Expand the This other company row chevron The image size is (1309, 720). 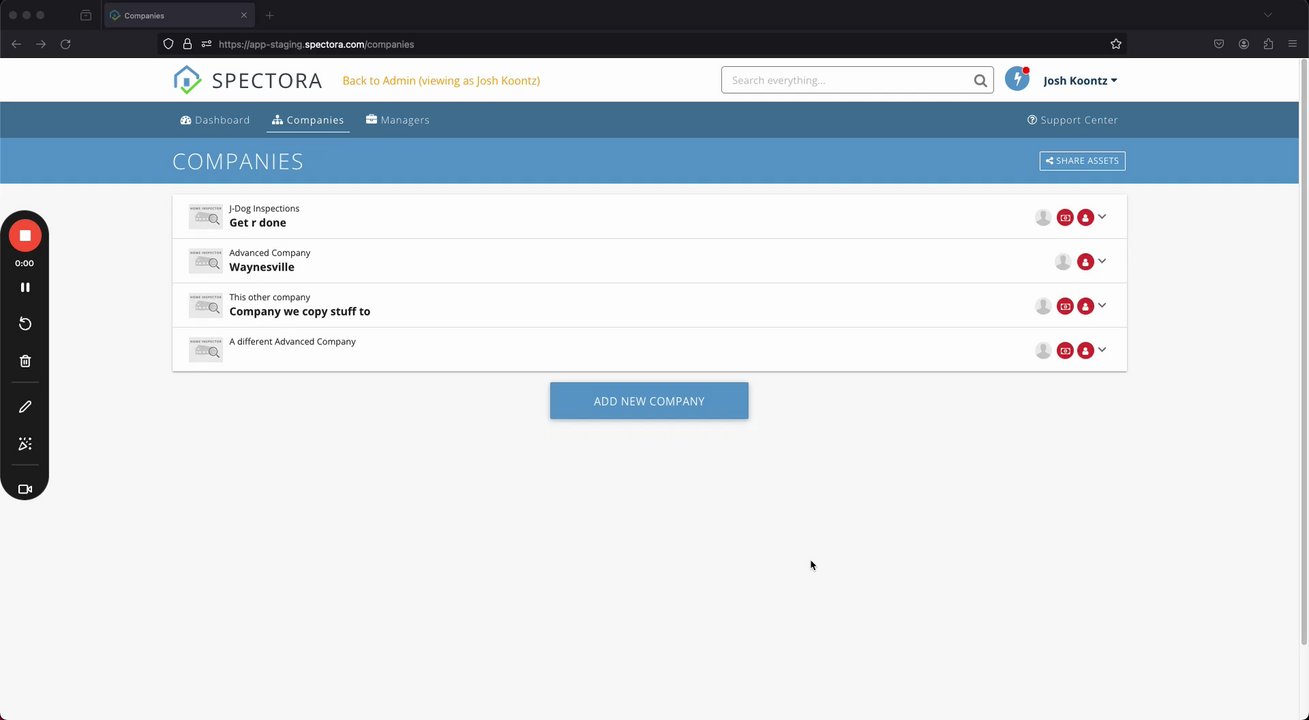pos(1102,305)
